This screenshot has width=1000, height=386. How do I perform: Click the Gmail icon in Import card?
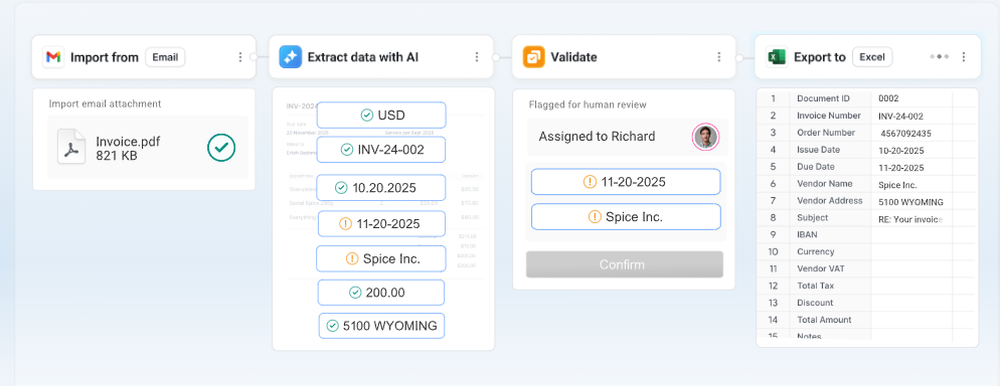pos(54,57)
